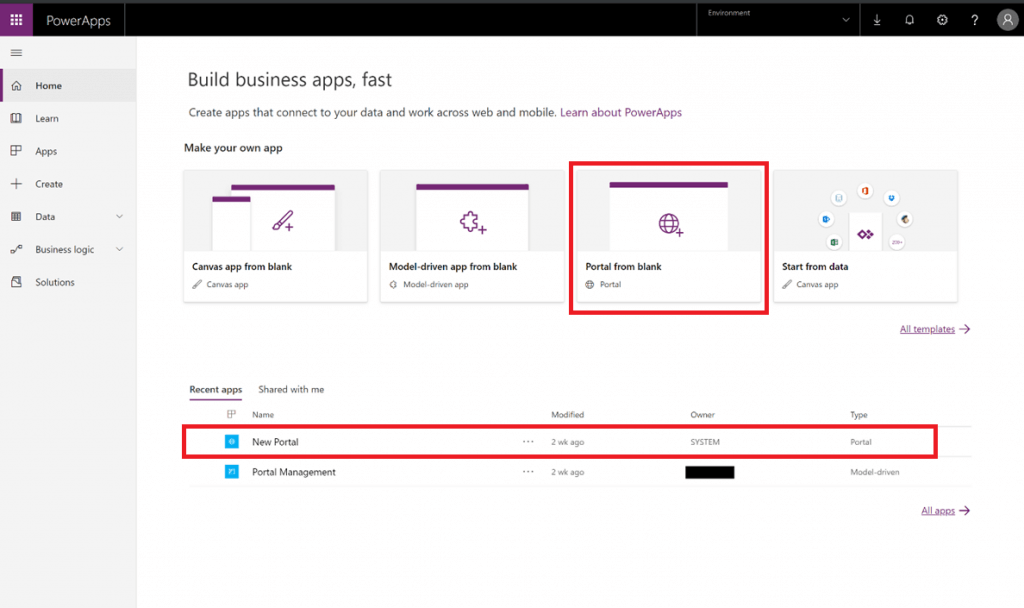Open the Office app launcher grid
The width and height of the screenshot is (1024, 608).
coord(15,19)
